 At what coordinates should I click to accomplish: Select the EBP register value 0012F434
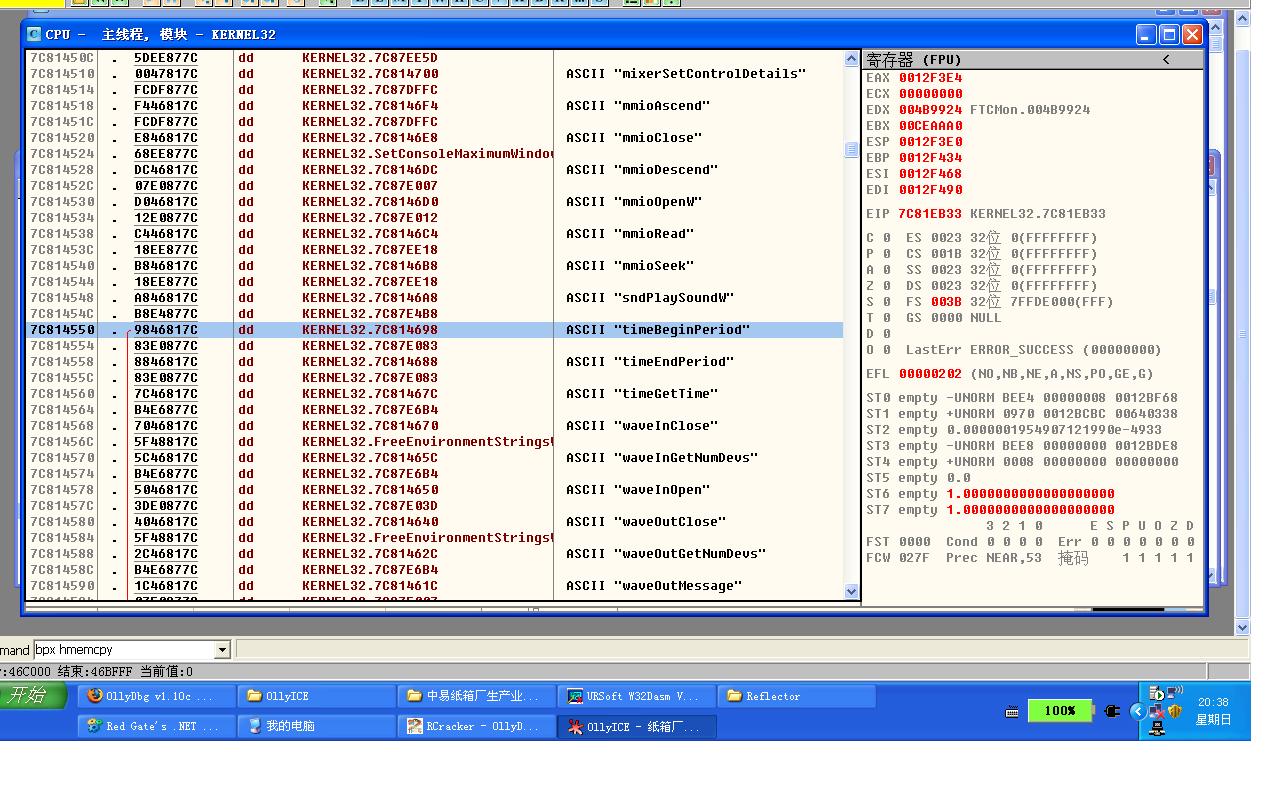click(930, 158)
